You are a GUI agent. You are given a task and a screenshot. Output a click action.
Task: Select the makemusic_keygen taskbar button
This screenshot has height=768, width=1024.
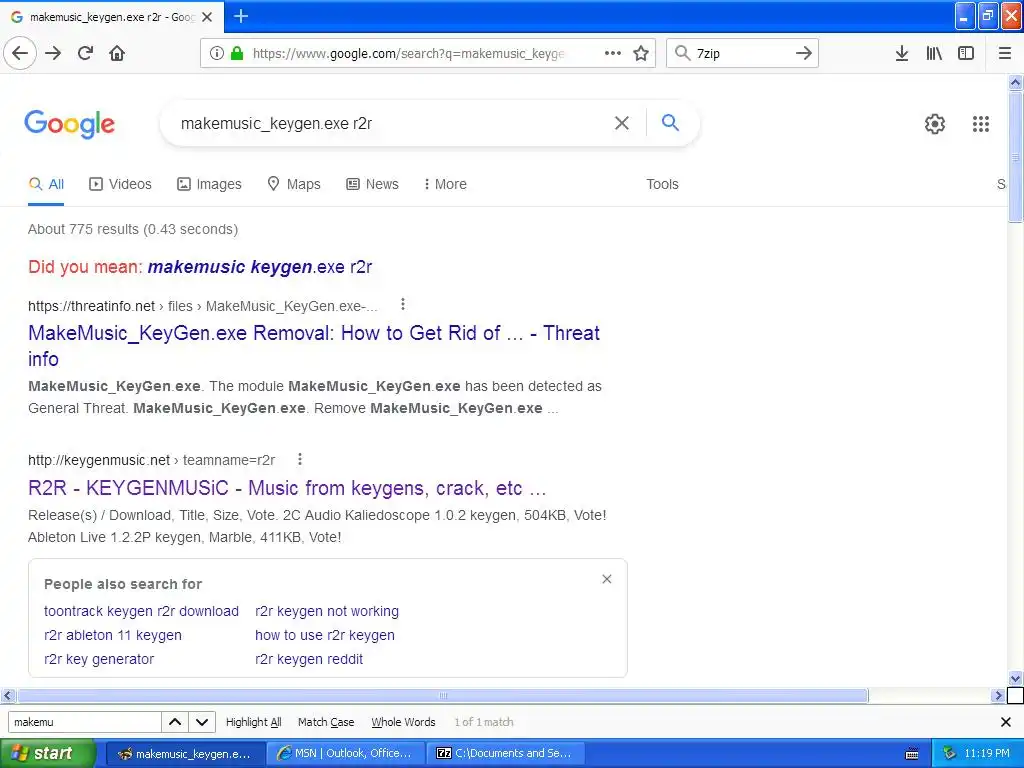(x=185, y=753)
